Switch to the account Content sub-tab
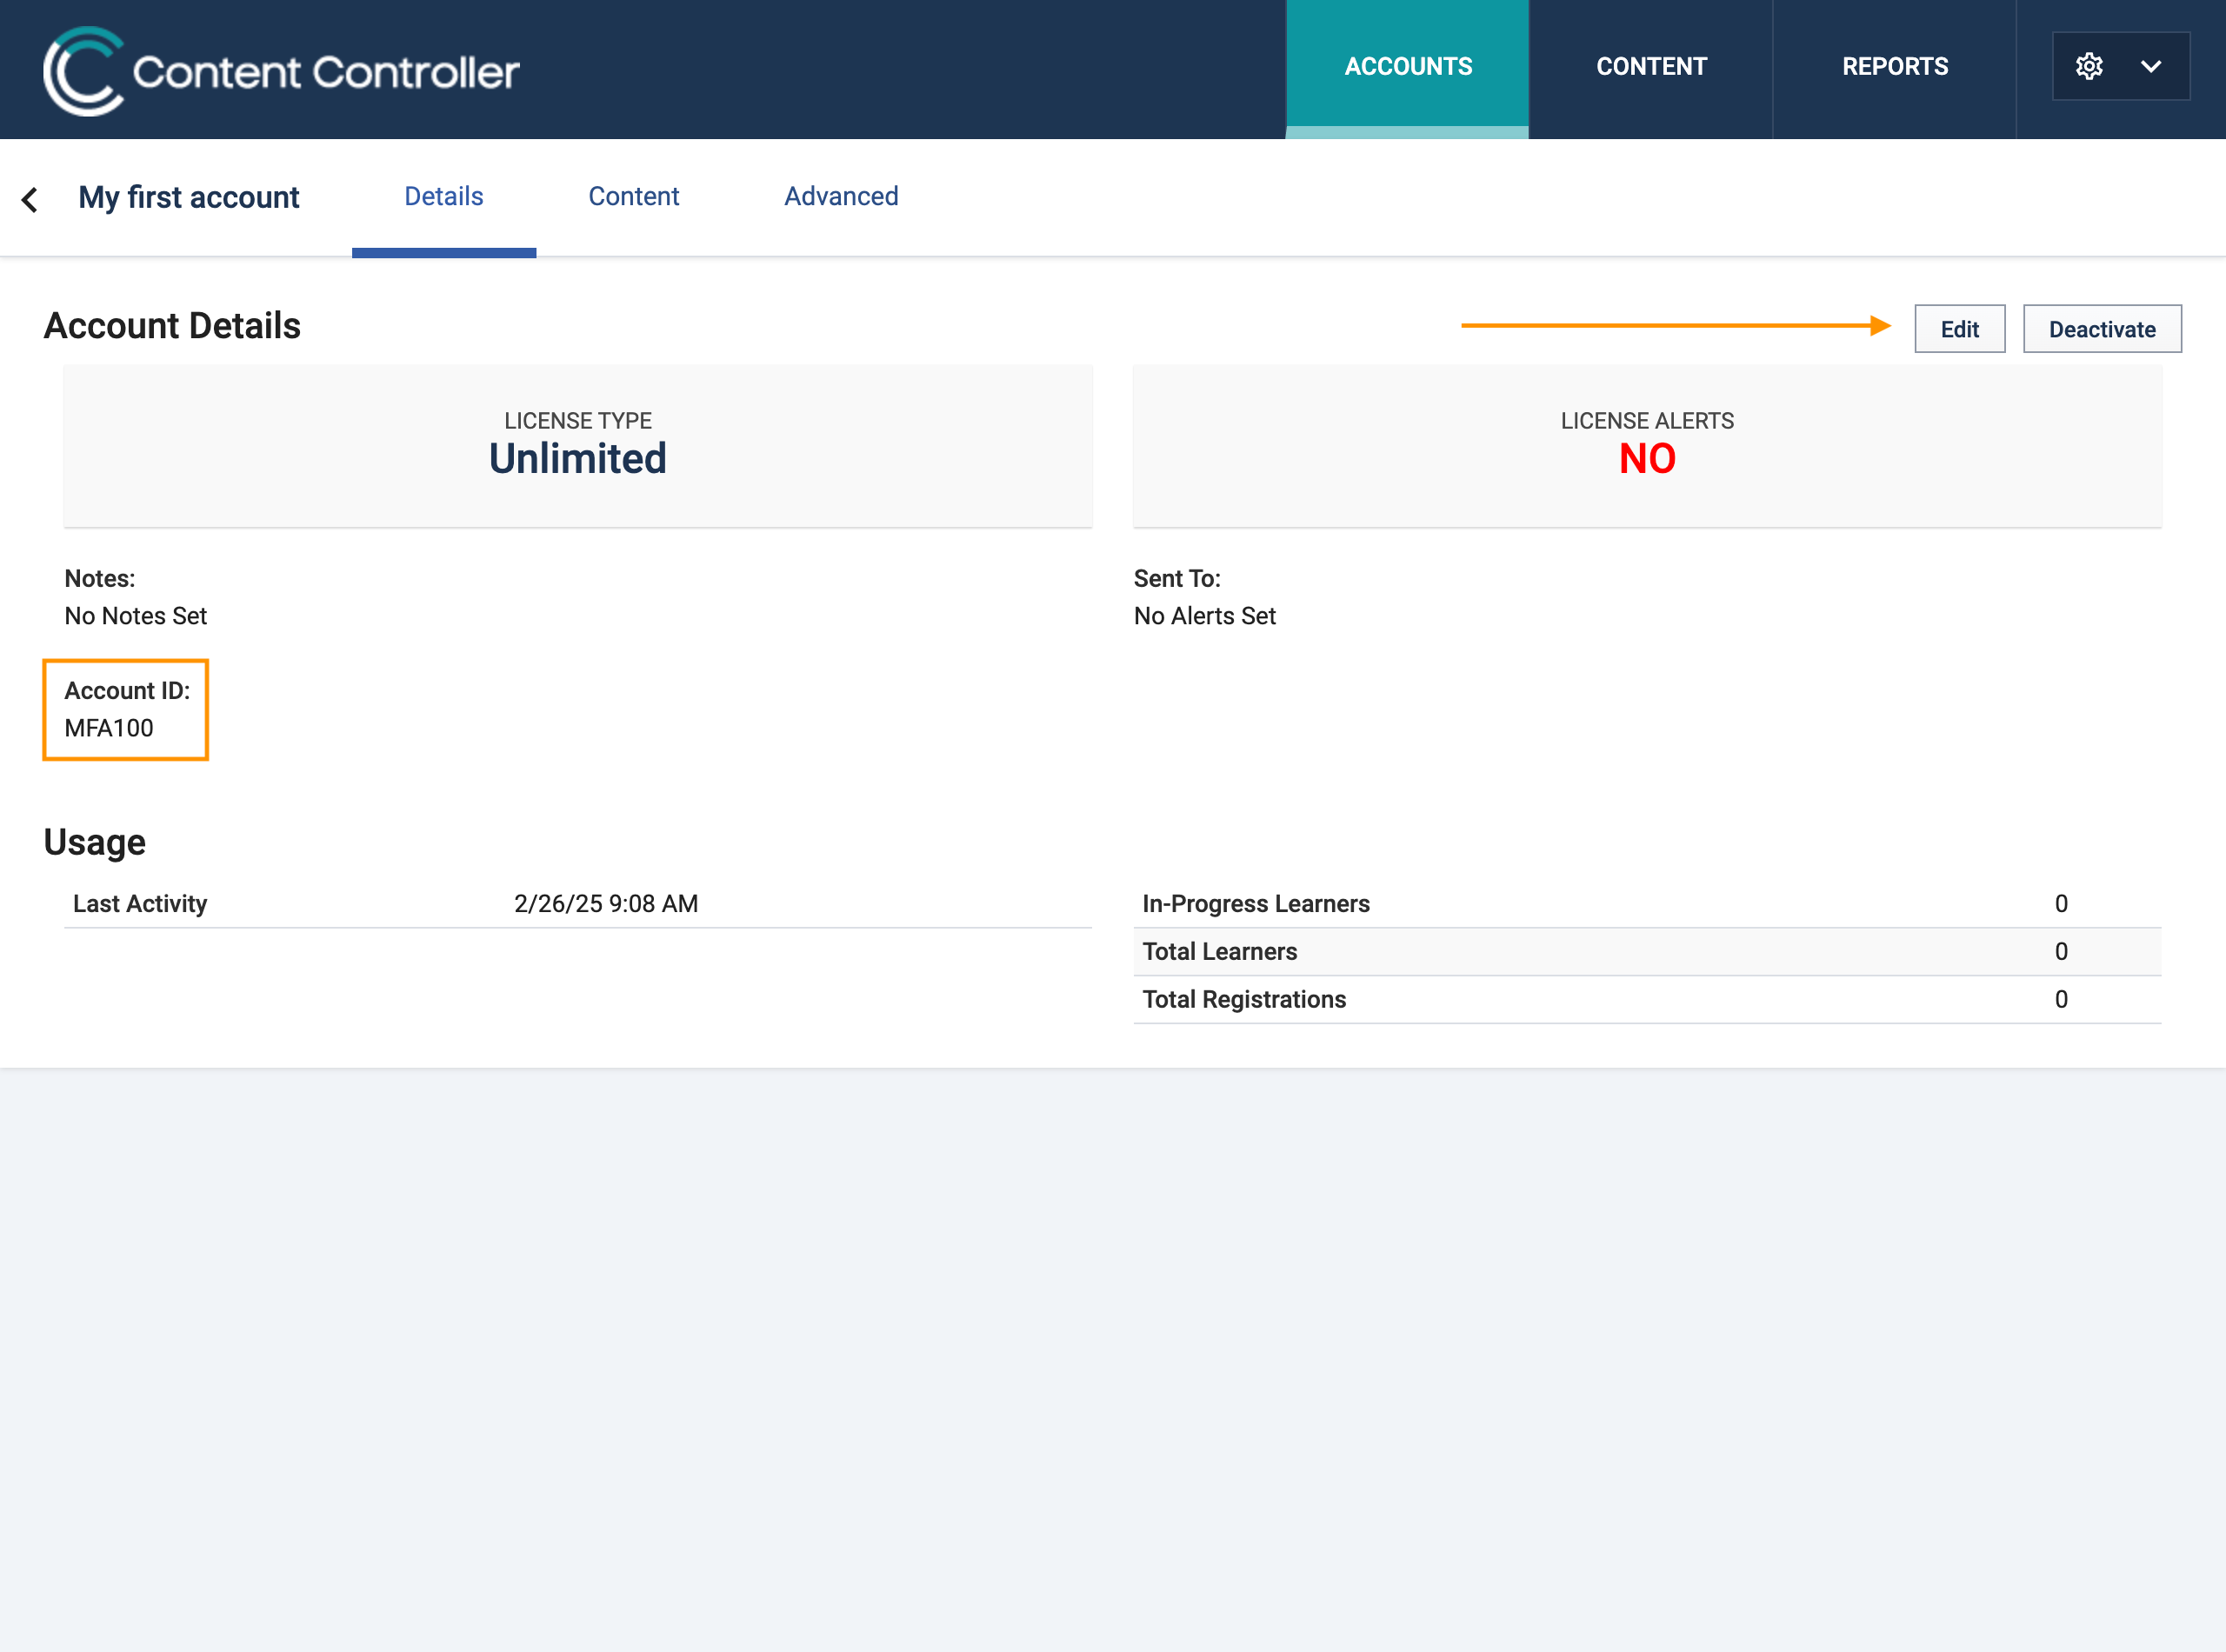The image size is (2226, 1652). [x=633, y=196]
